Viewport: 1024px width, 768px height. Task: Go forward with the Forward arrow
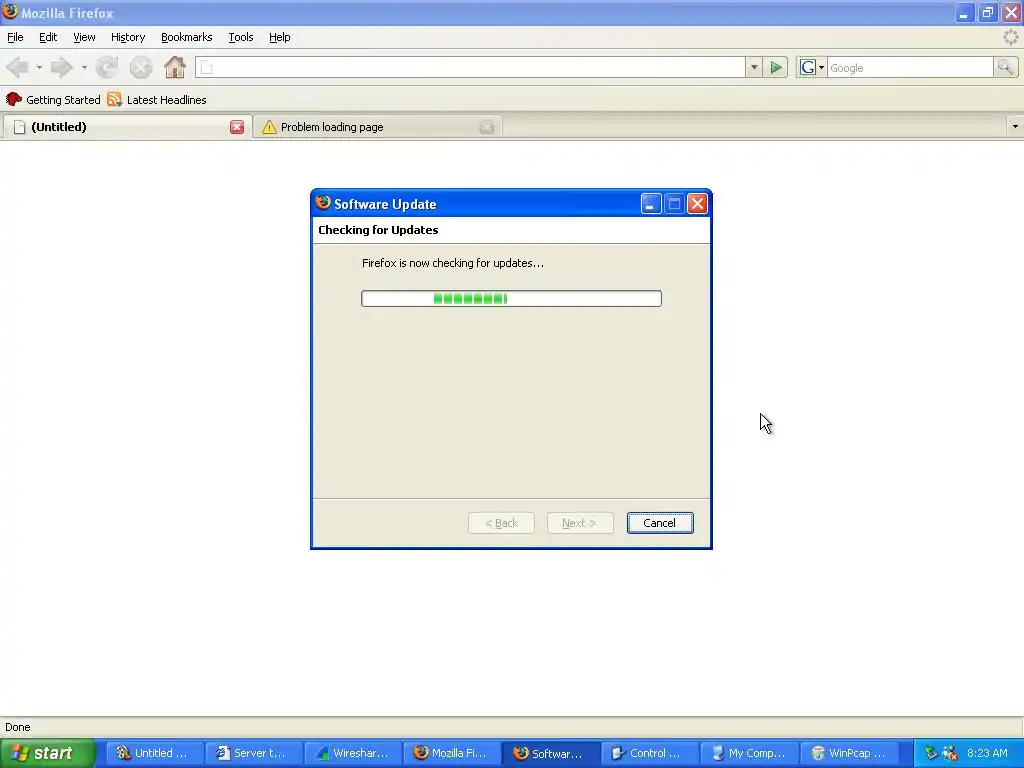coord(61,67)
